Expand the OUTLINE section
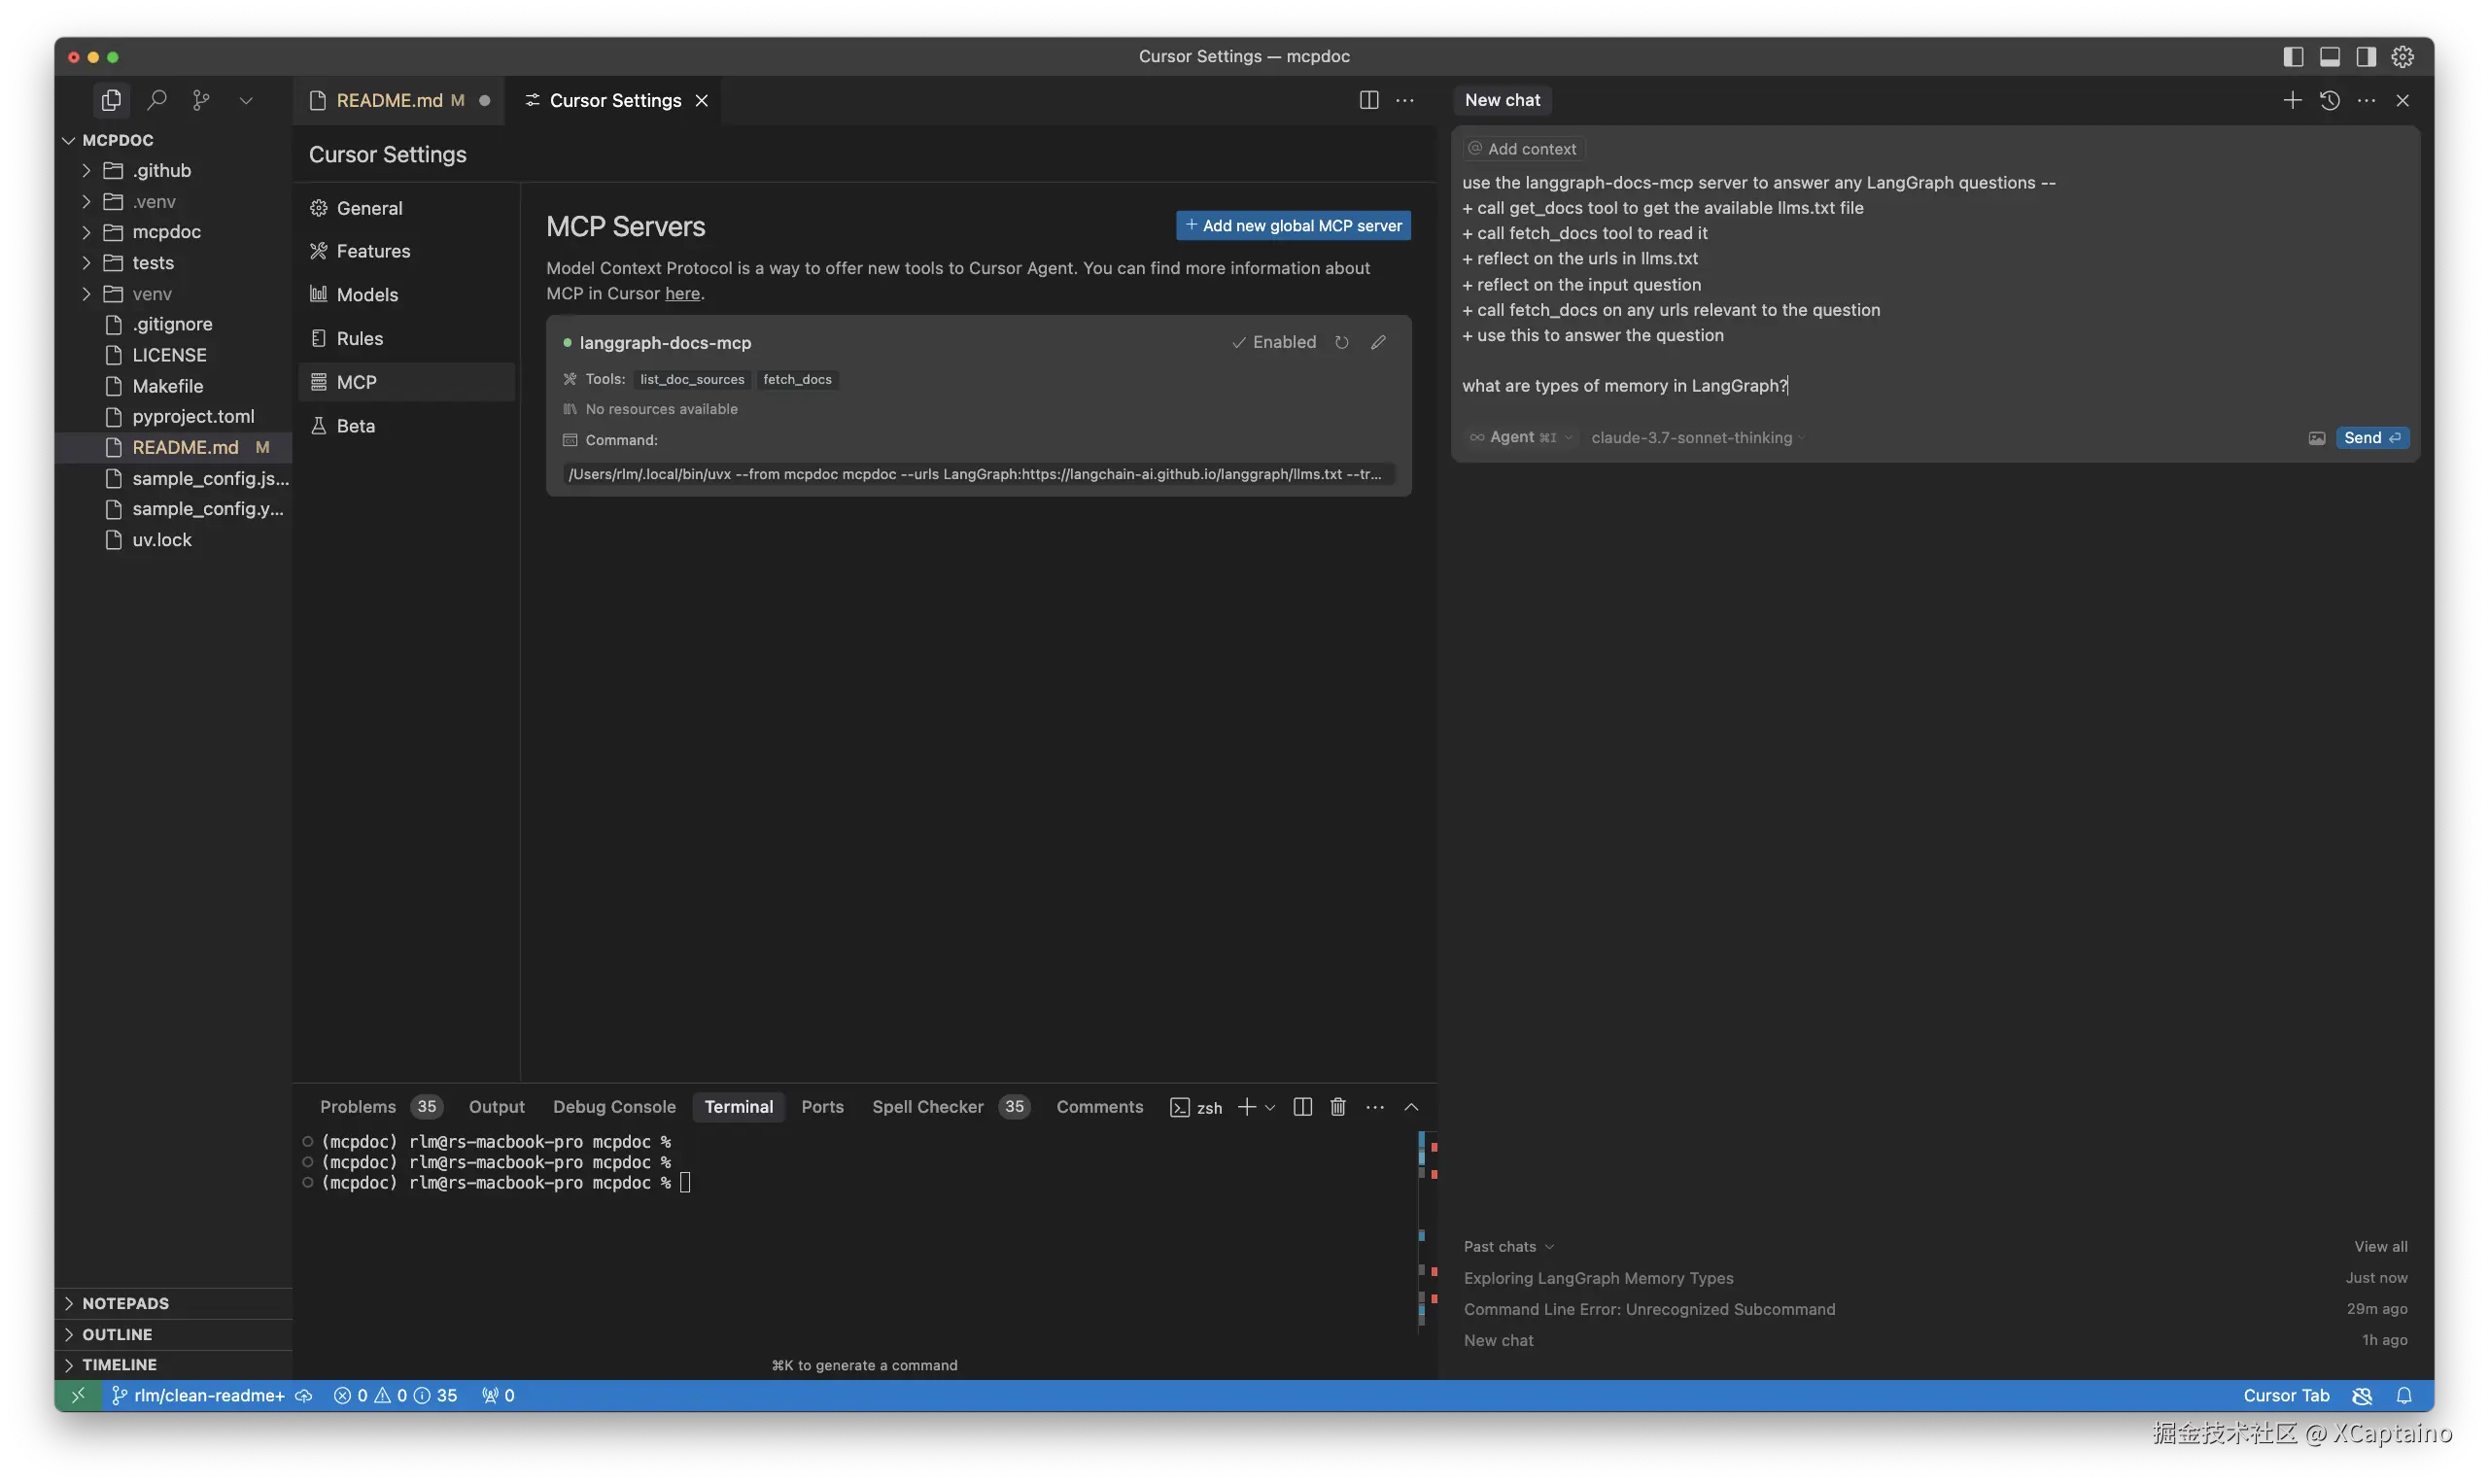 click(x=117, y=1334)
